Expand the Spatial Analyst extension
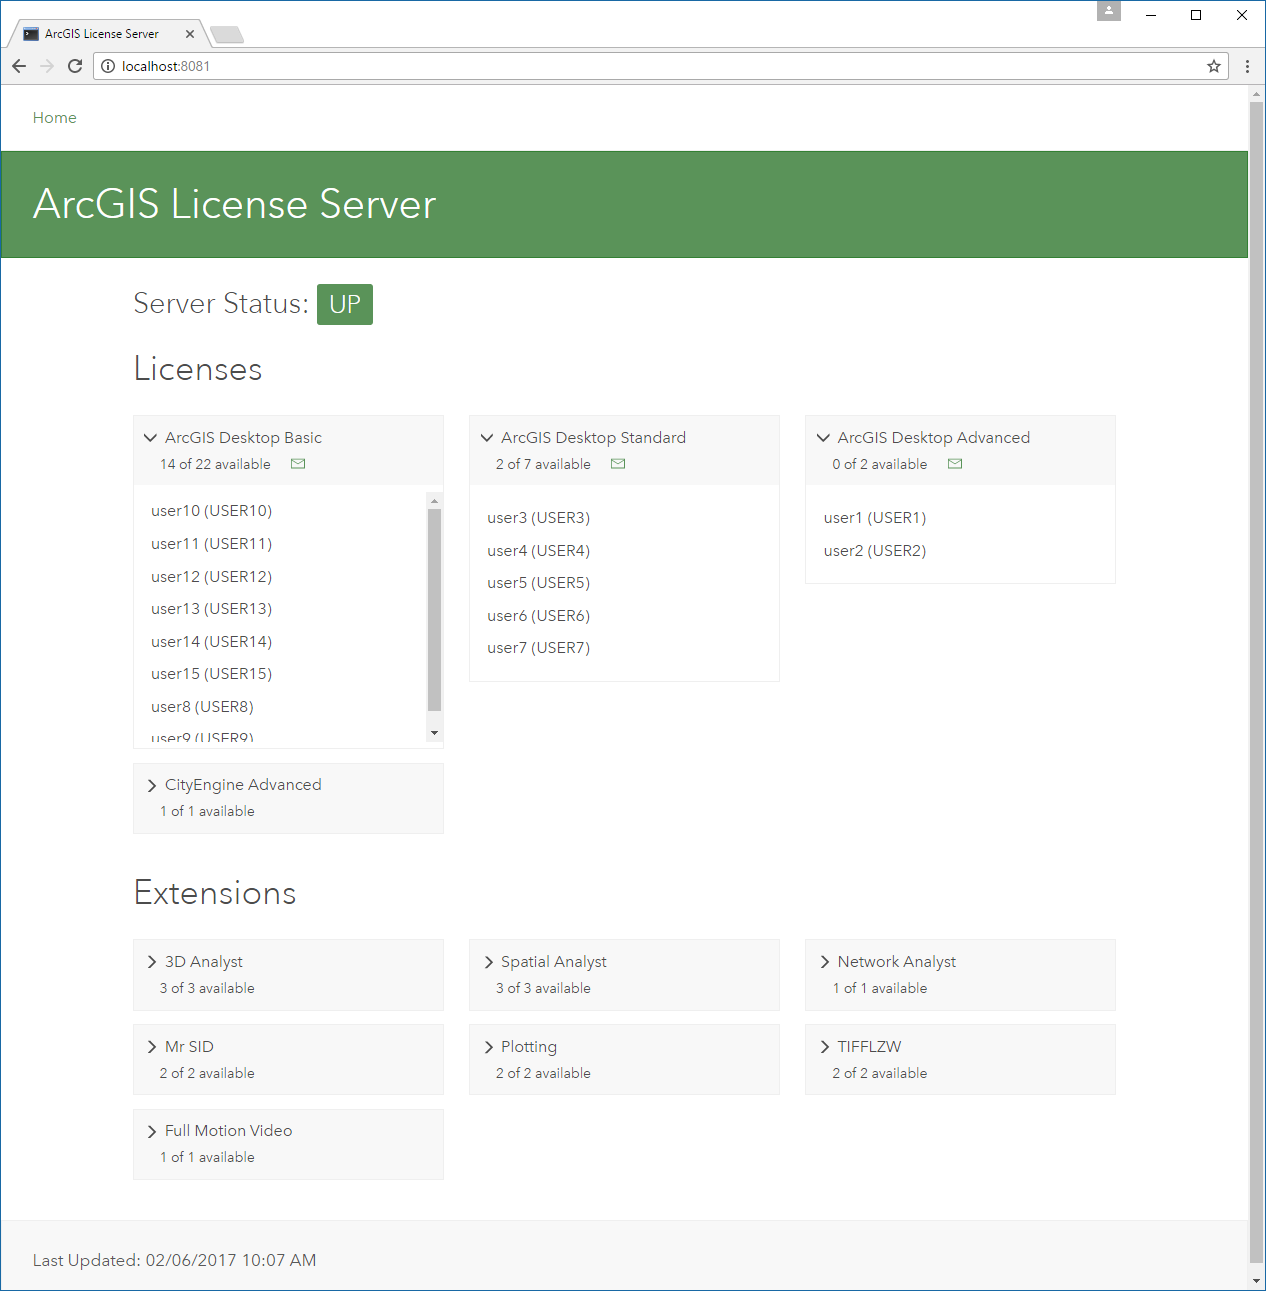Image resolution: width=1266 pixels, height=1291 pixels. point(489,962)
